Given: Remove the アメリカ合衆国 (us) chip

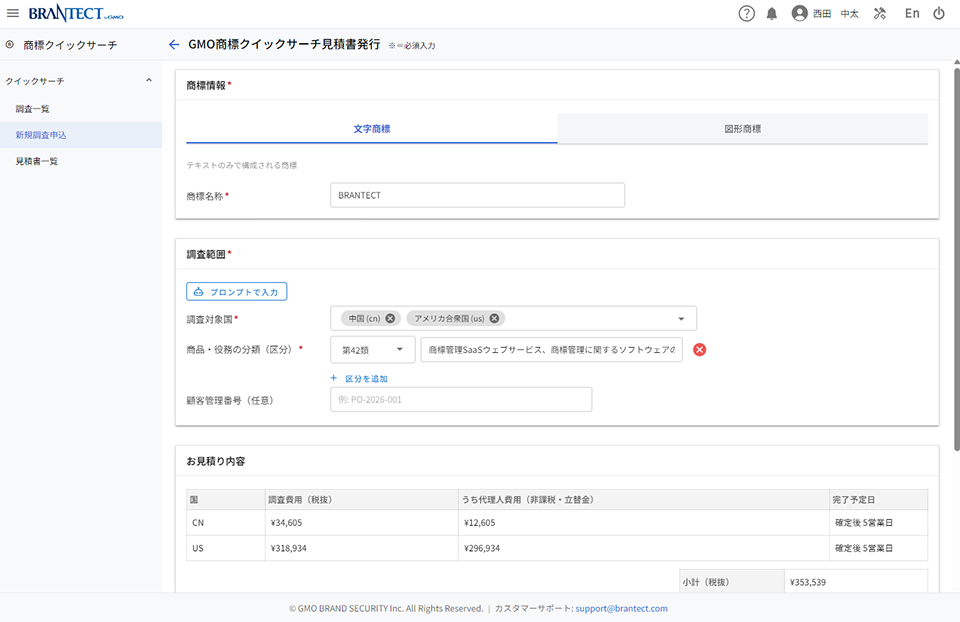Looking at the screenshot, I should 494,318.
